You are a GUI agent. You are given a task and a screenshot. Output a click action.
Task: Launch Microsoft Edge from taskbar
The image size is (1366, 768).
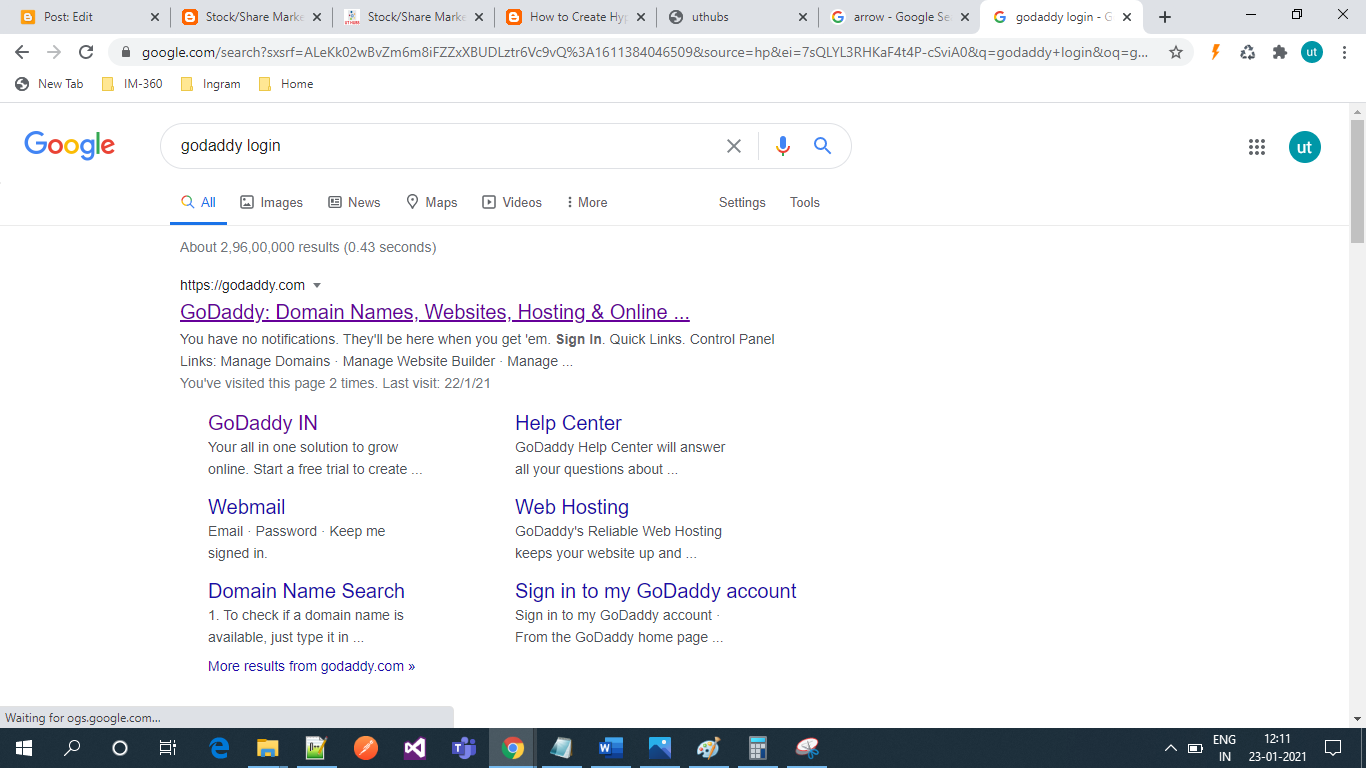(x=219, y=748)
